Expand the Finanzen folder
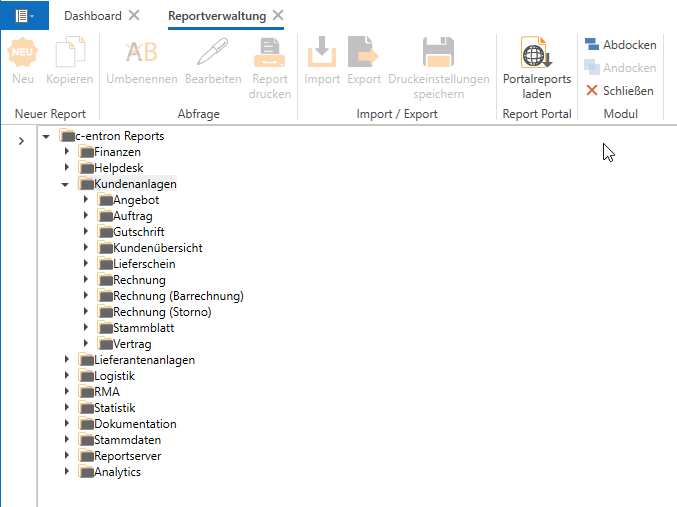This screenshot has height=507, width=677. pos(66,151)
